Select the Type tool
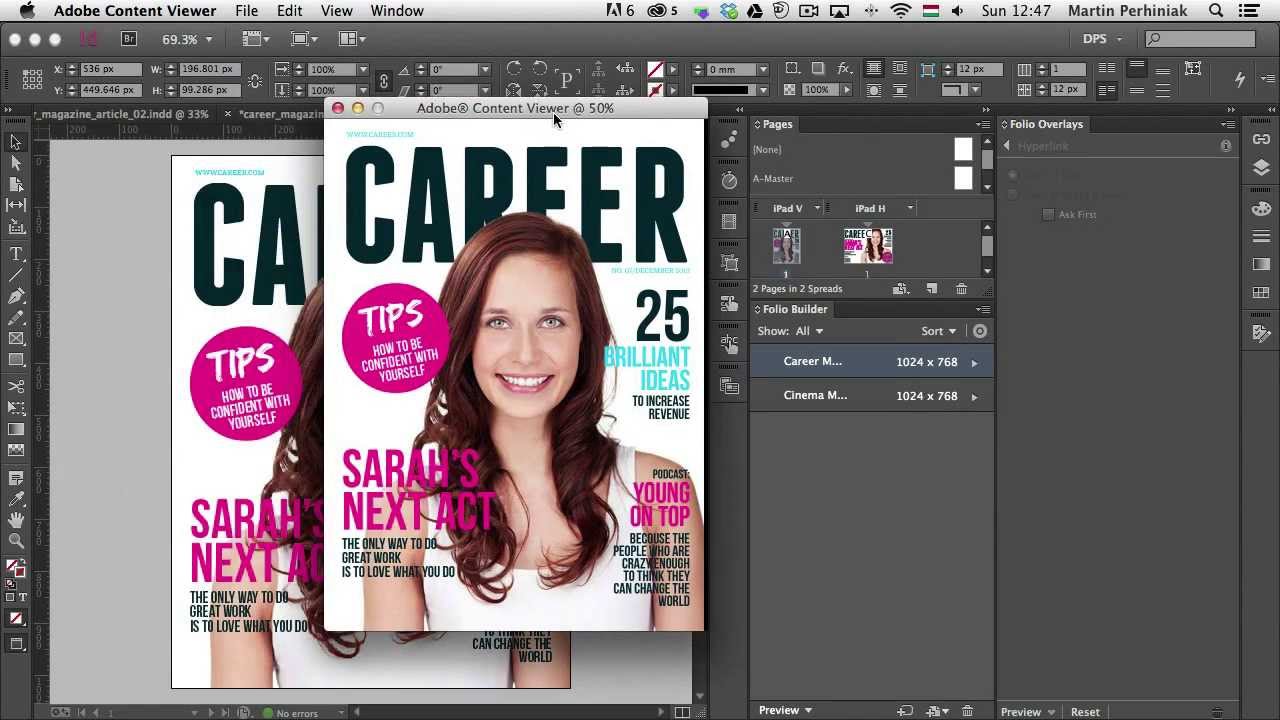This screenshot has height=720, width=1280. [x=16, y=254]
